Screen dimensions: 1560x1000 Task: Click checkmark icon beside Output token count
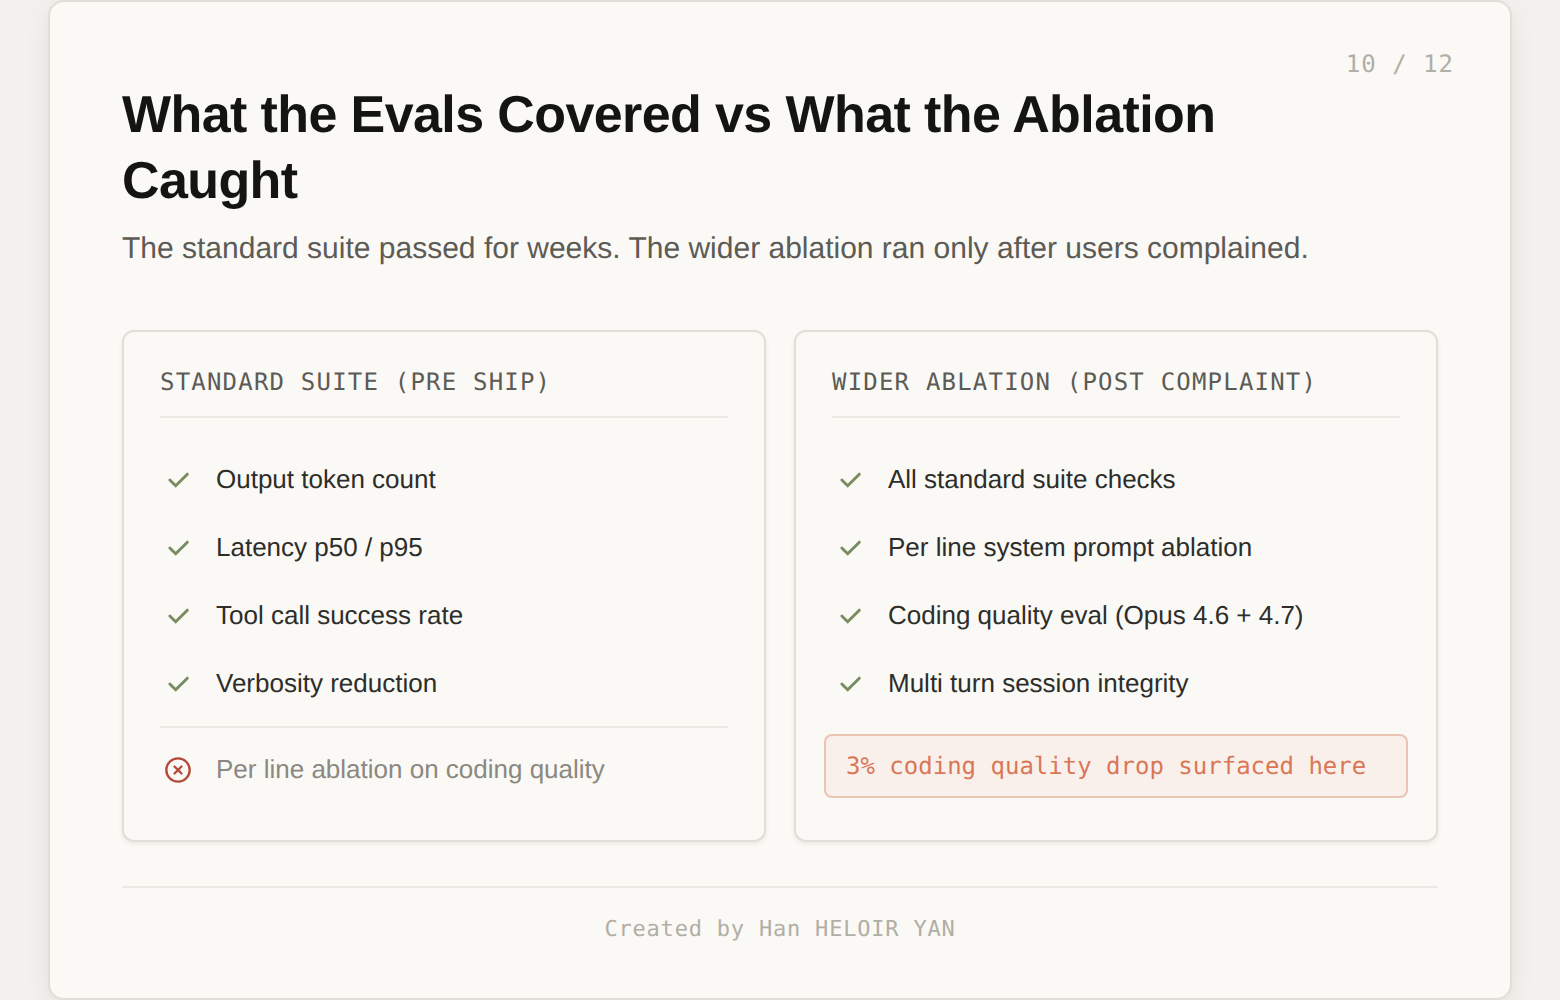pyautogui.click(x=179, y=480)
